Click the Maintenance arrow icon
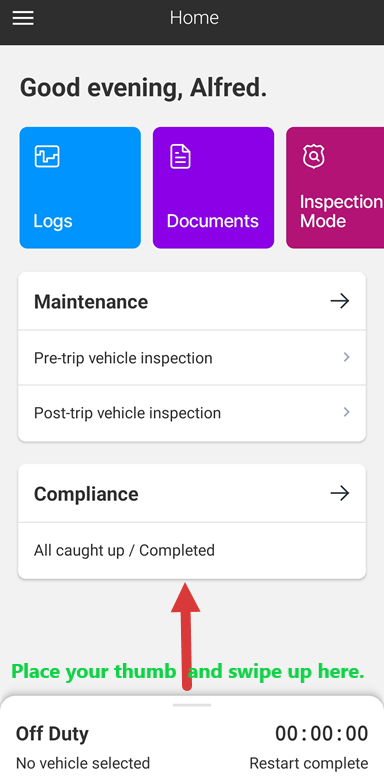Viewport: 384px width, 783px height. point(340,301)
